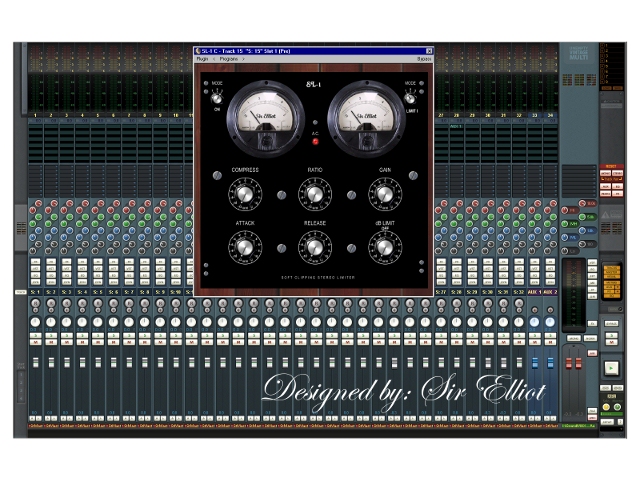
Task: Flip the left MODE switch labeled ON
Action: click(217, 98)
